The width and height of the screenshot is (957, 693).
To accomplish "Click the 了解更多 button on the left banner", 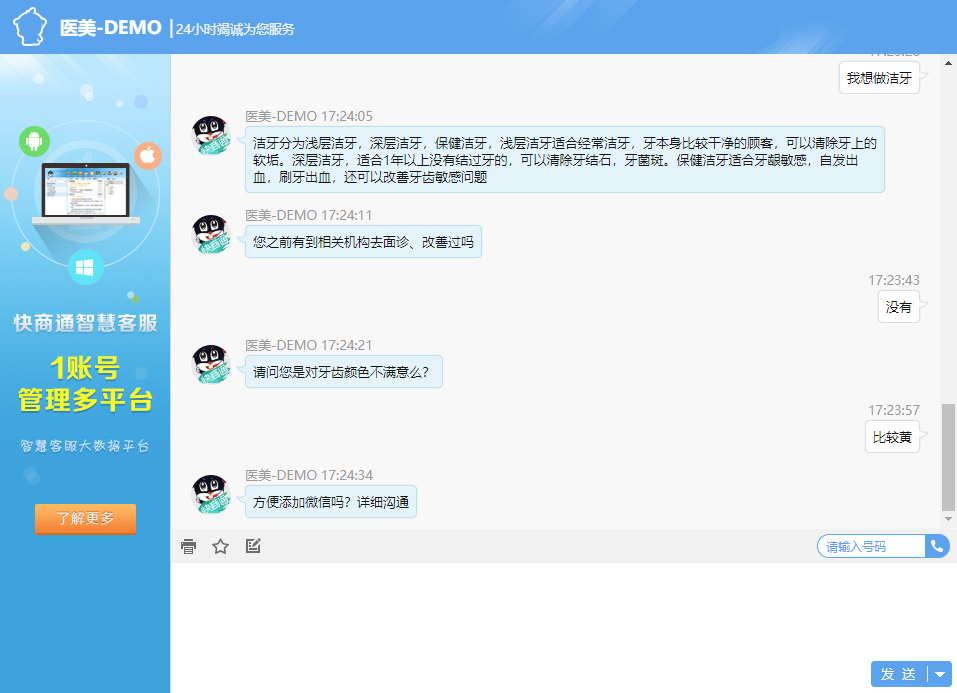I will tap(85, 519).
